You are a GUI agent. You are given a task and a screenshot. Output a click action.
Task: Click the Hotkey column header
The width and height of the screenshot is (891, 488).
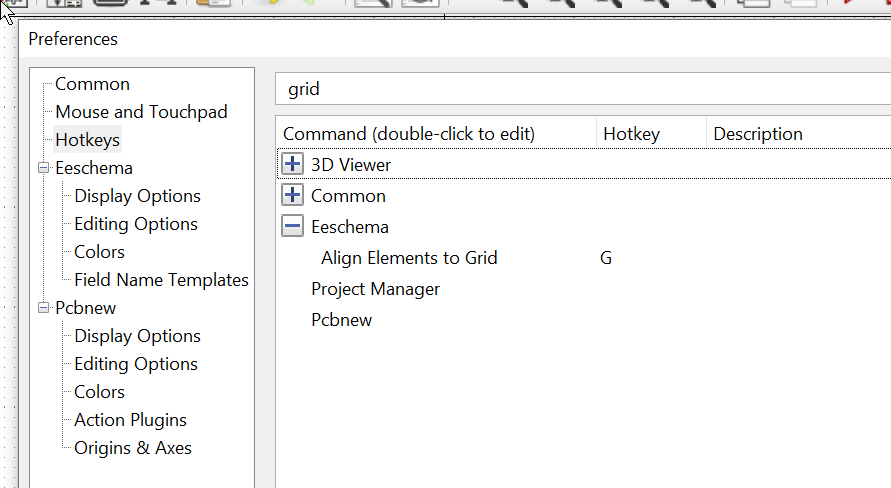[631, 134]
